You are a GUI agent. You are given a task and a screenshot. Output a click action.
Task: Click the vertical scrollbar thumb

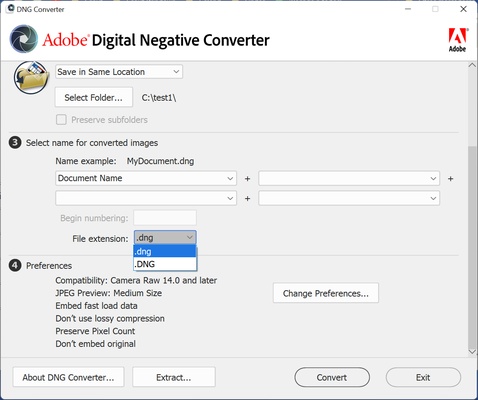pos(472,247)
